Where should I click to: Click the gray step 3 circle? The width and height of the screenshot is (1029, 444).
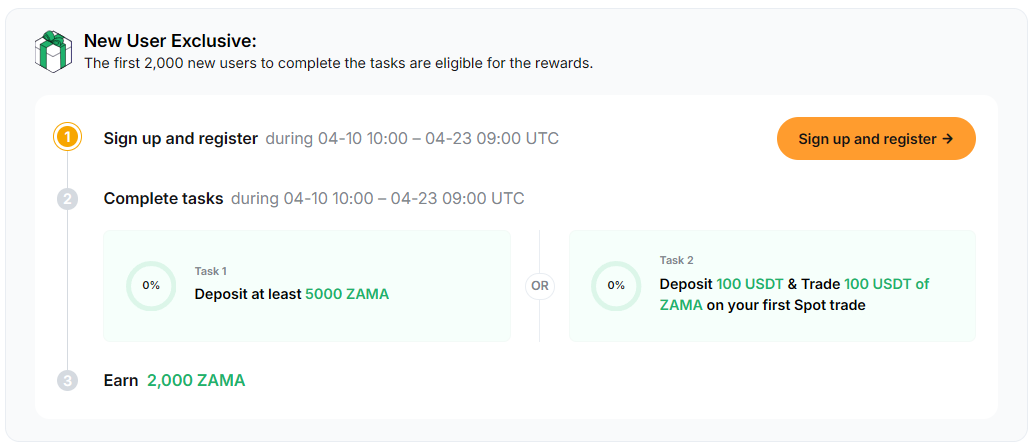point(67,380)
